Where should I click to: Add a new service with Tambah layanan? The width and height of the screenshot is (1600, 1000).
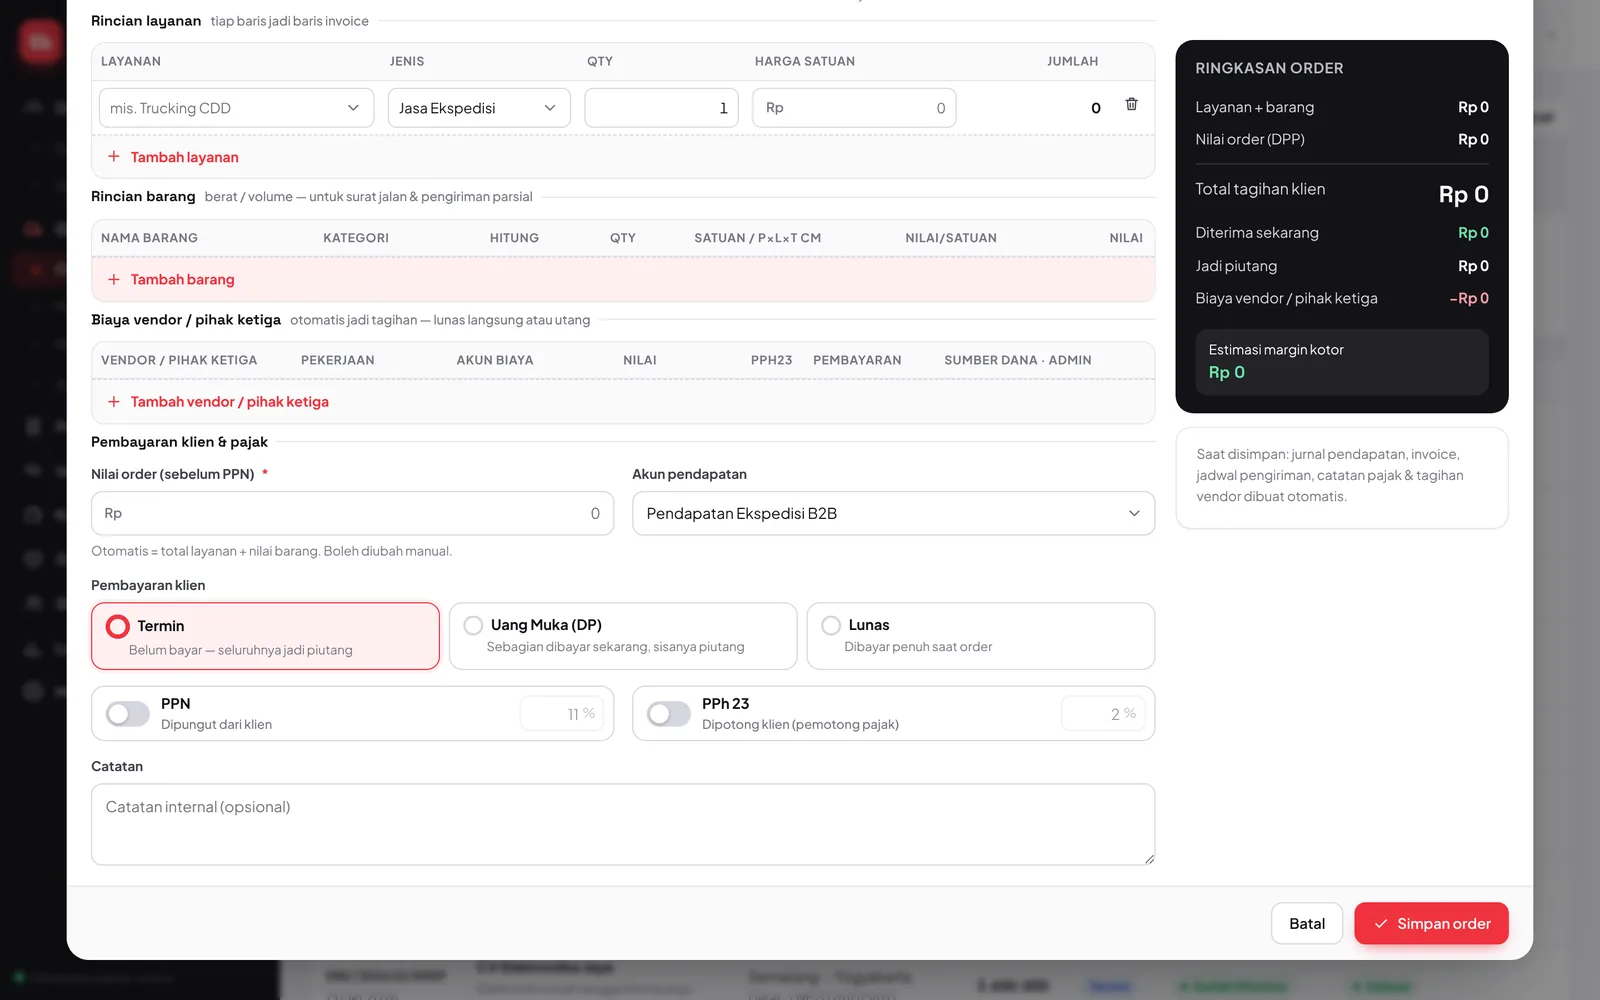(x=173, y=157)
